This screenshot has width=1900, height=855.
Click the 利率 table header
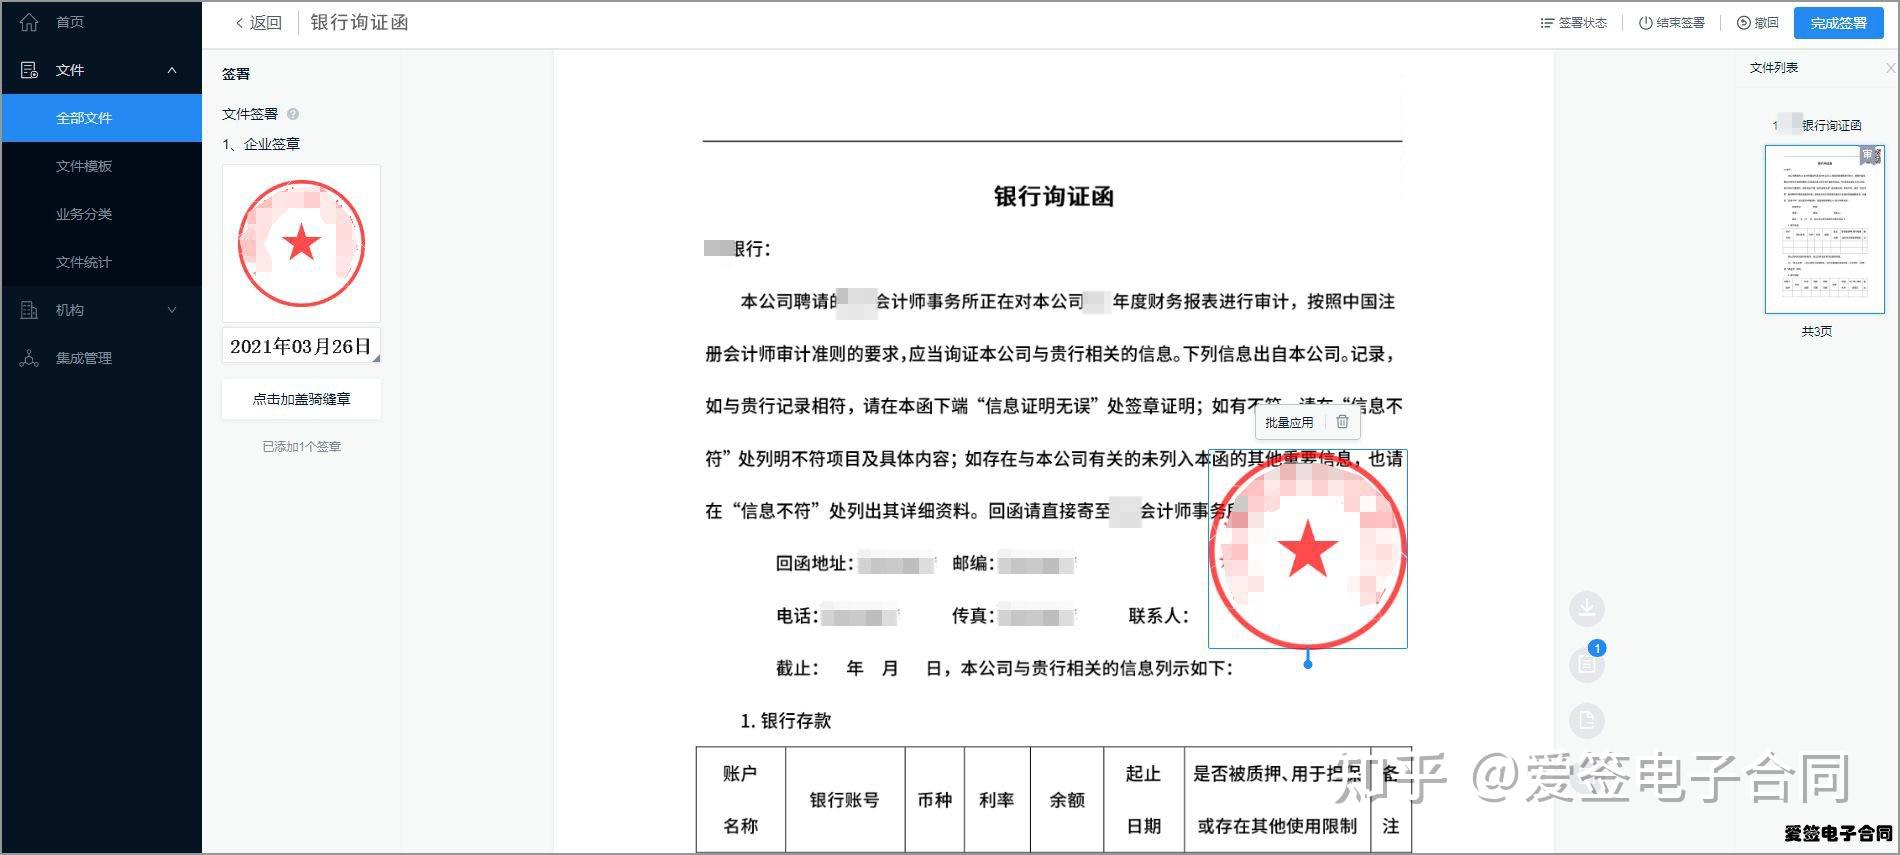(x=997, y=800)
